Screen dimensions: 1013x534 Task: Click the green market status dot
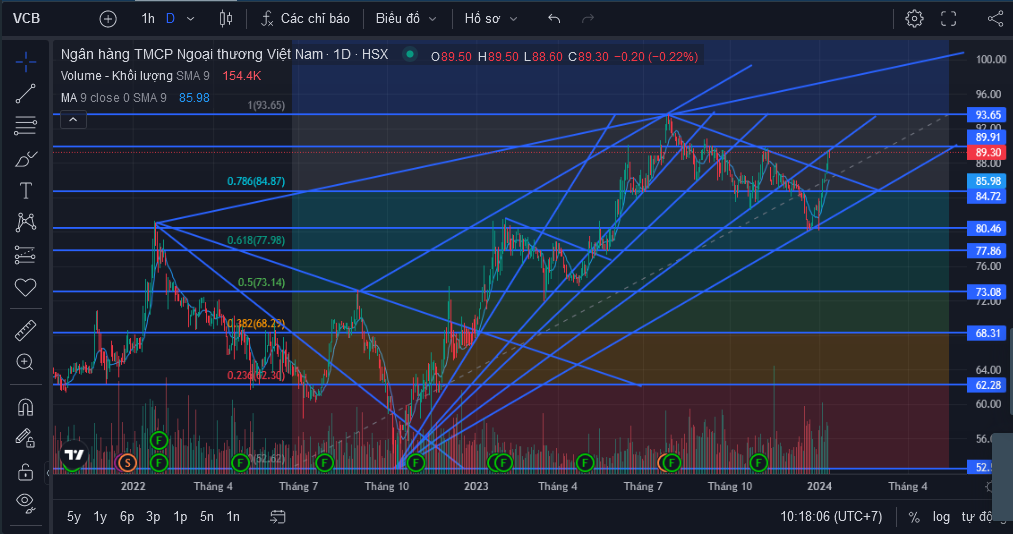tap(410, 54)
